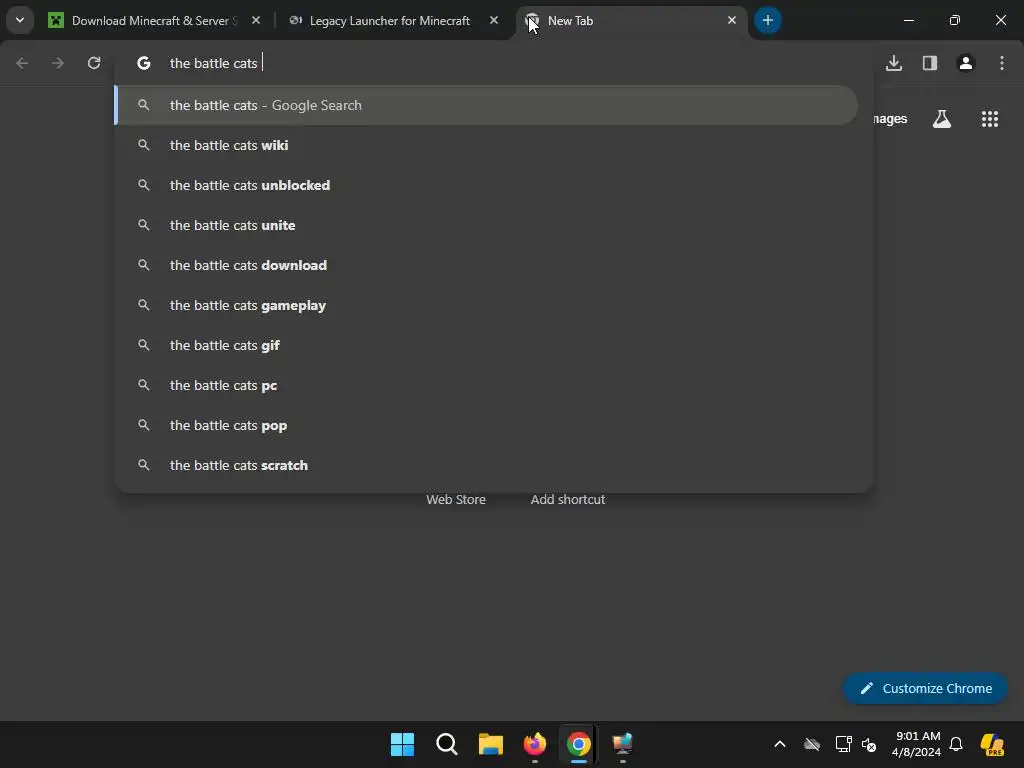Open a new tab with plus button
Viewport: 1024px width, 768px height.
767,20
